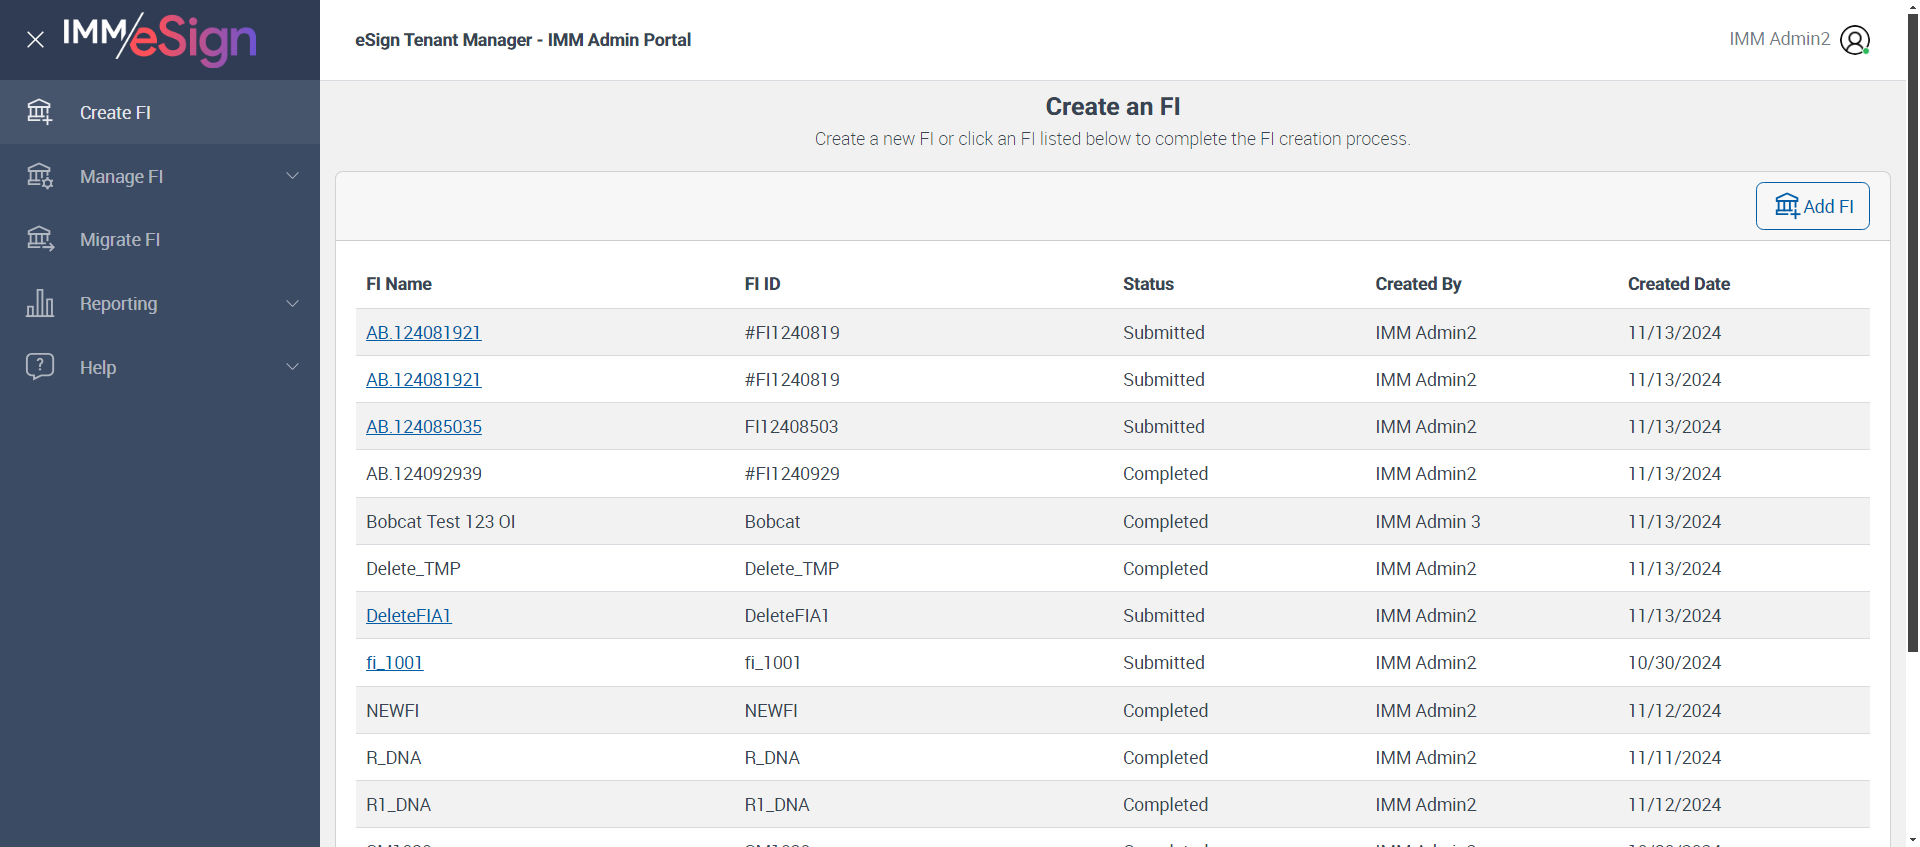Click the Reporting bar chart icon
This screenshot has height=847, width=1920.
(x=40, y=303)
